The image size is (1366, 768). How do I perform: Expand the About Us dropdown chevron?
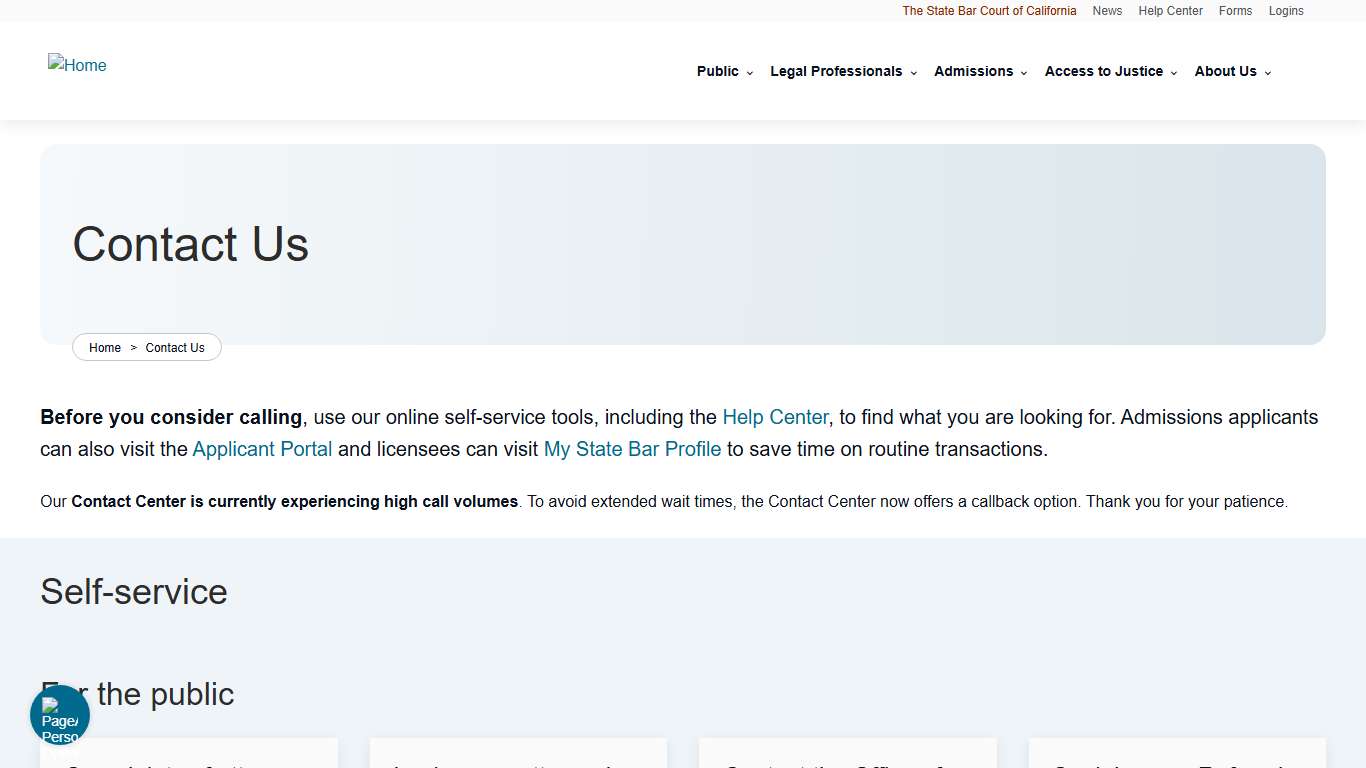click(x=1268, y=72)
